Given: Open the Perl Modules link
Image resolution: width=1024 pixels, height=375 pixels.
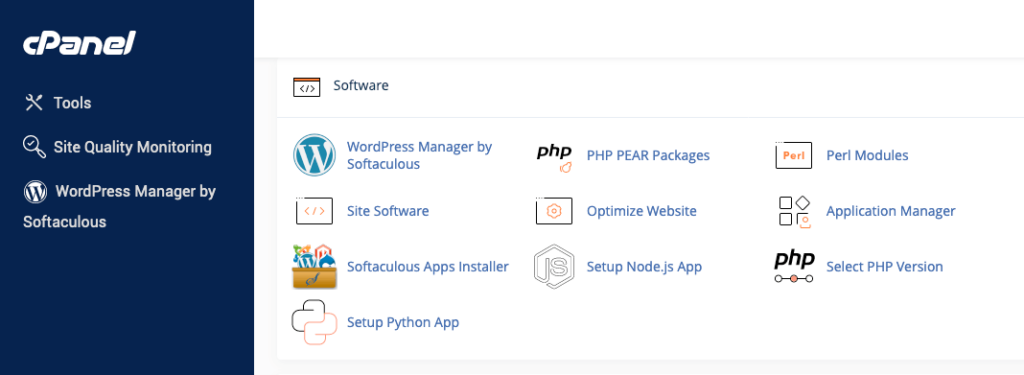Looking at the screenshot, I should 867,155.
